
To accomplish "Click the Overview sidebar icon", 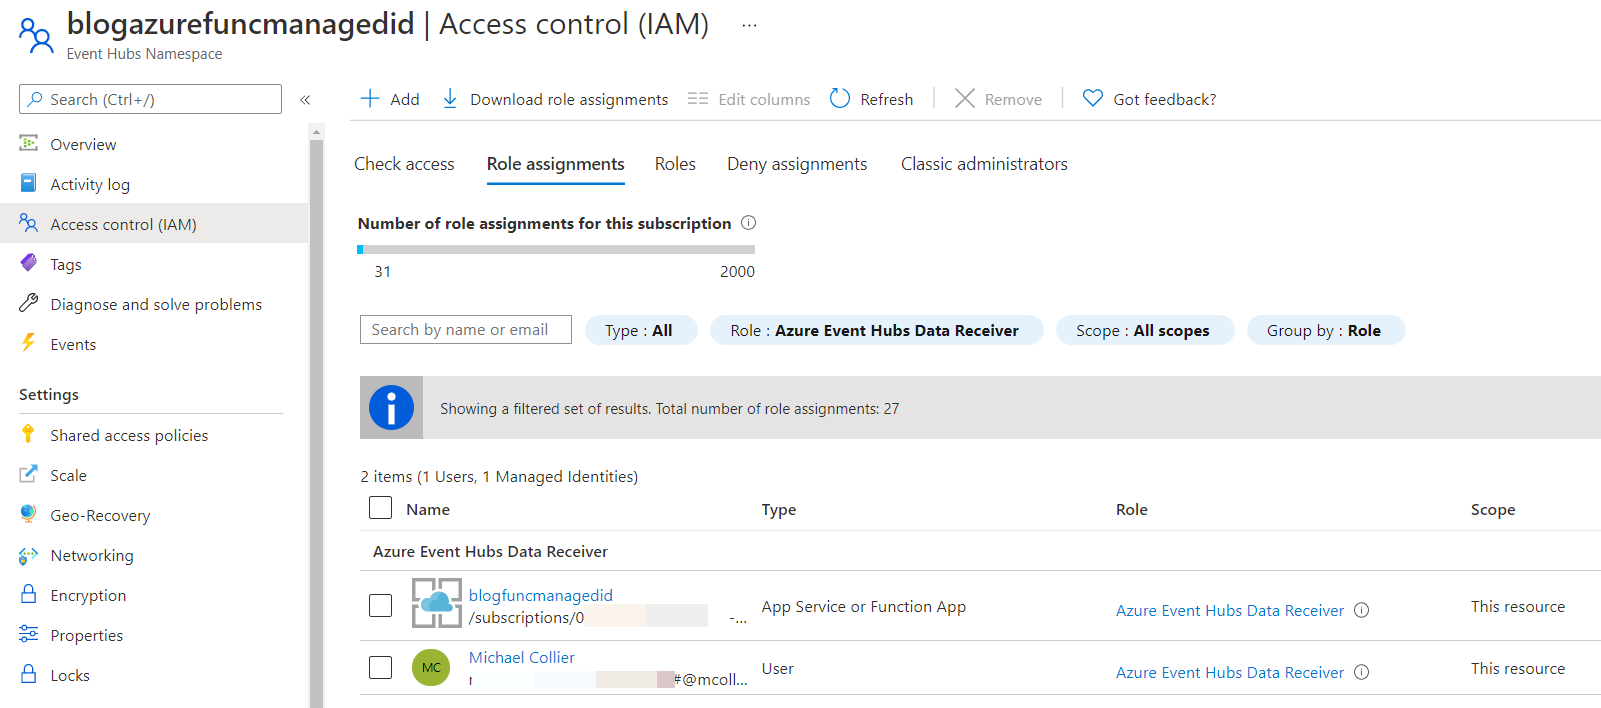I will pyautogui.click(x=28, y=143).
